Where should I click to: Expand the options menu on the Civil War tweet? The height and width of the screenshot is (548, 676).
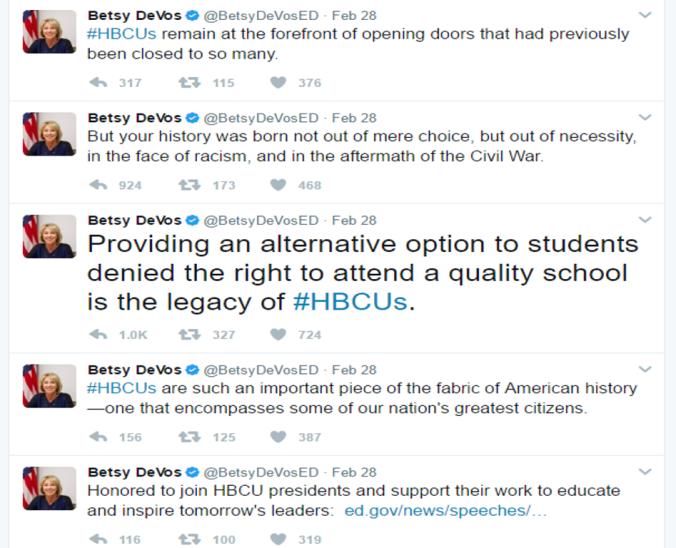point(645,118)
